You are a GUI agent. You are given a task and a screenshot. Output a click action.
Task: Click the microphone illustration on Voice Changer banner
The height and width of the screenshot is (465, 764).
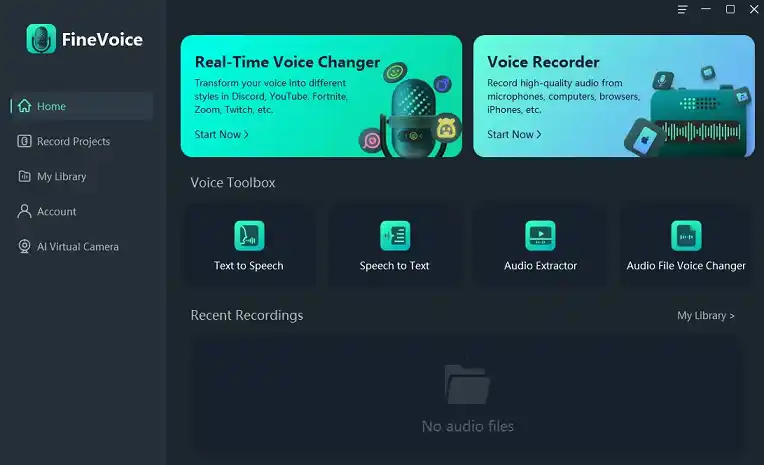click(x=413, y=117)
